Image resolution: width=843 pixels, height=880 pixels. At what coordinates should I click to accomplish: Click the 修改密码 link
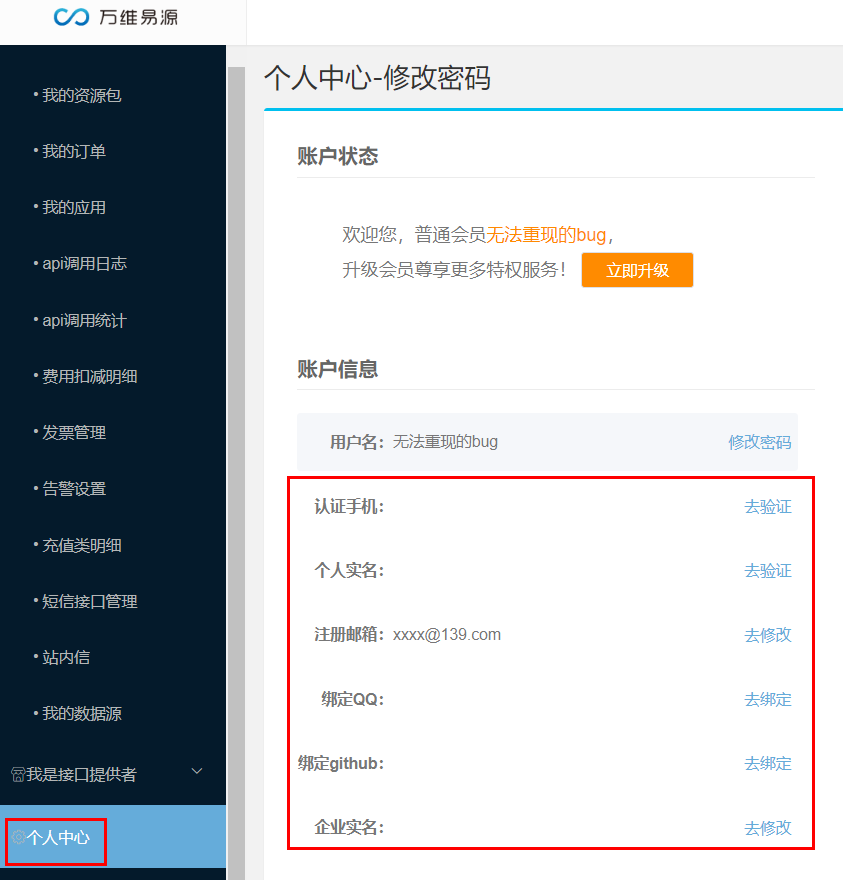click(760, 442)
